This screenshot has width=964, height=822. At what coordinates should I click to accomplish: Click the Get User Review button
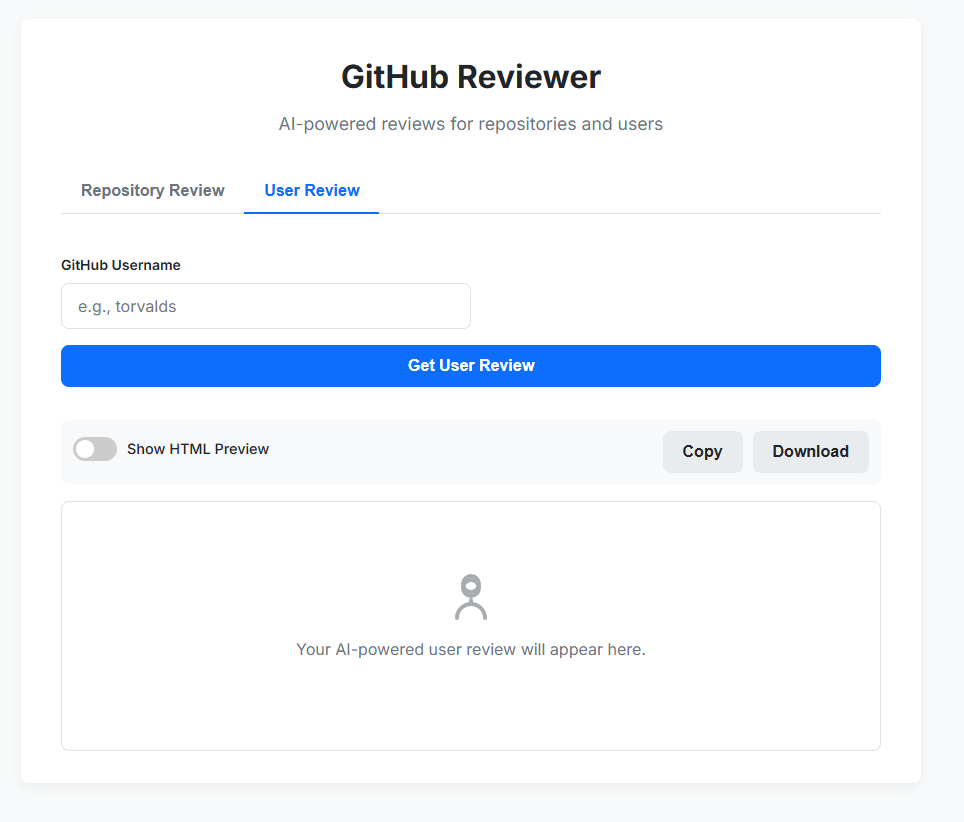pos(470,366)
